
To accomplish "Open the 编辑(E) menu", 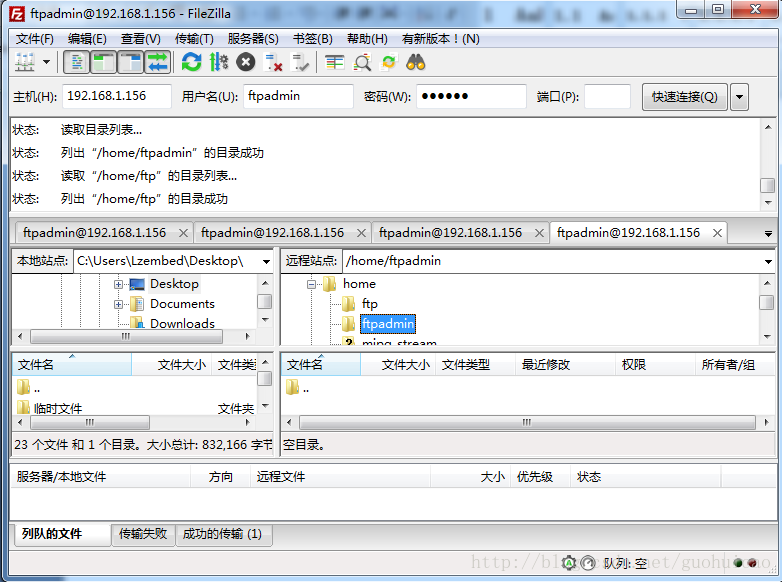I will tap(87, 38).
